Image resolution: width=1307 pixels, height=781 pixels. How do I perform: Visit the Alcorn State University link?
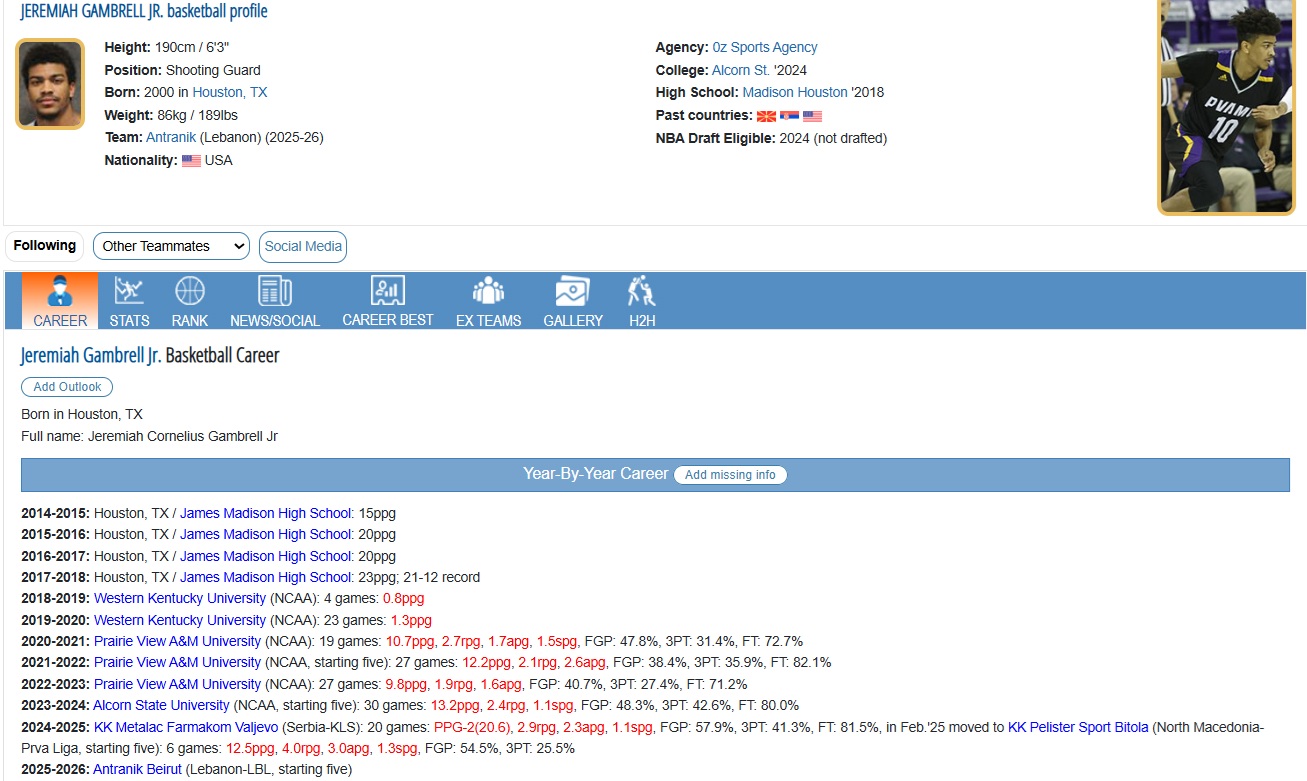coord(161,705)
